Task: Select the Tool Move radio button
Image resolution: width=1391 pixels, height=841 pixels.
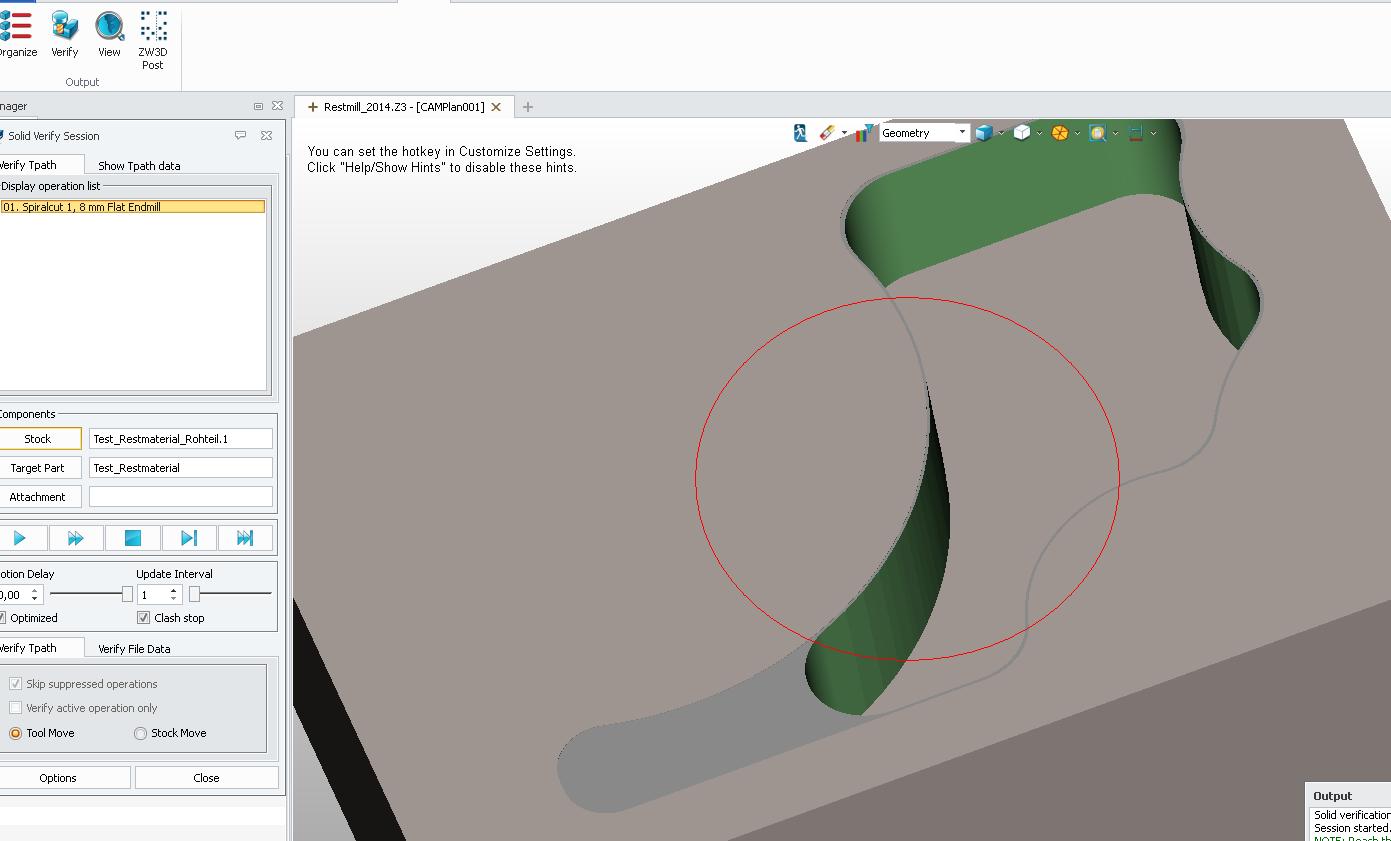Action: (x=15, y=733)
